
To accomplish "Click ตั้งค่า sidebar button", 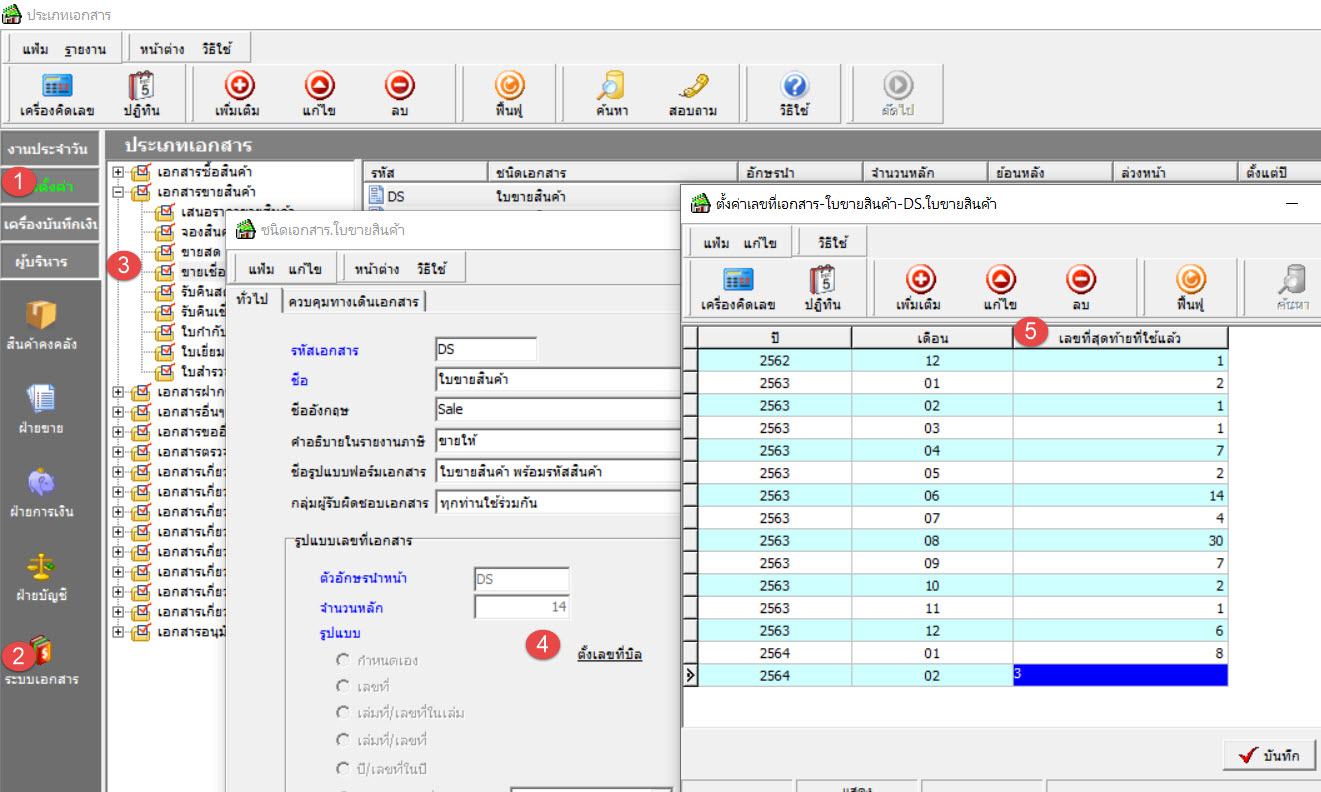I will pos(50,186).
